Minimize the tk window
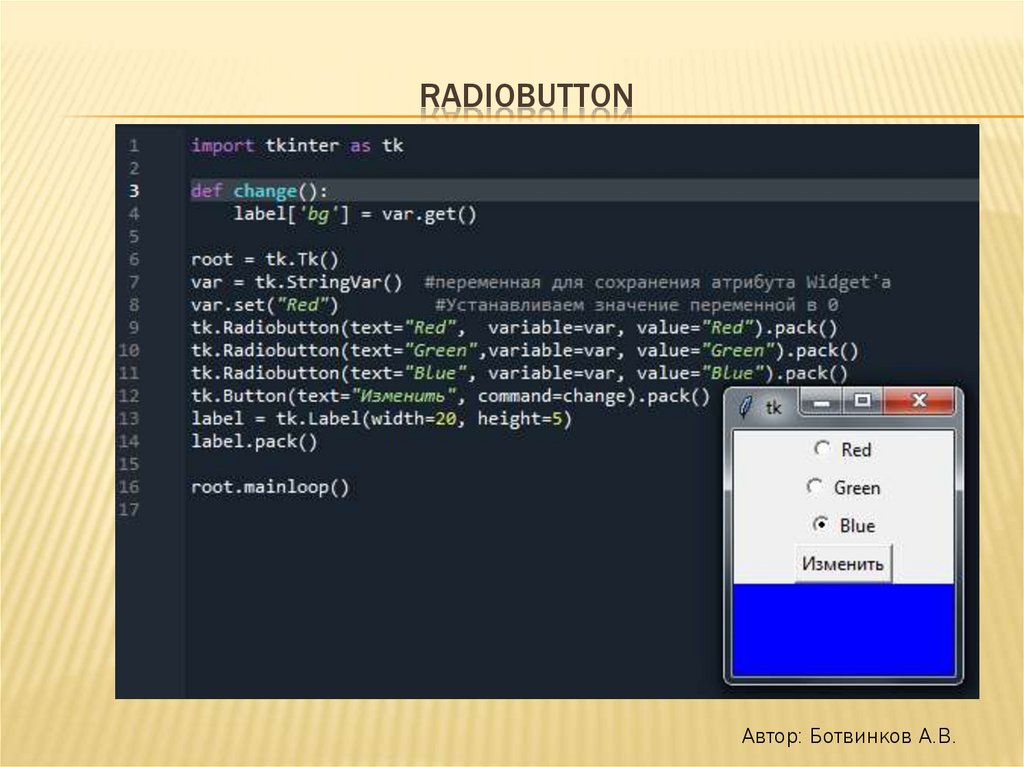1024x767 pixels. pyautogui.click(x=822, y=401)
